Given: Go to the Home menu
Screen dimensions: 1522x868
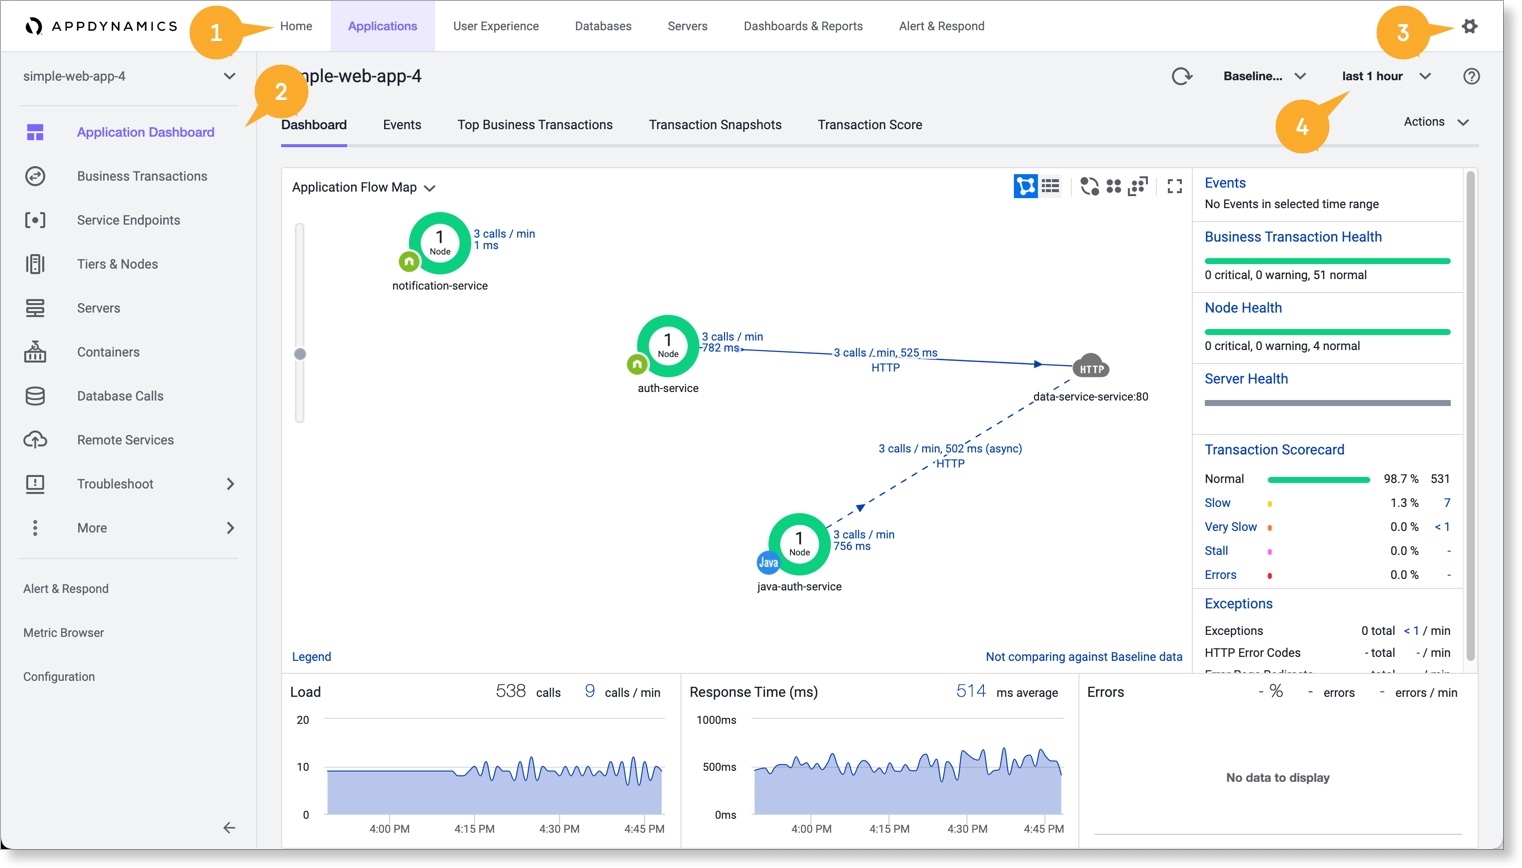Looking at the screenshot, I should (x=296, y=26).
